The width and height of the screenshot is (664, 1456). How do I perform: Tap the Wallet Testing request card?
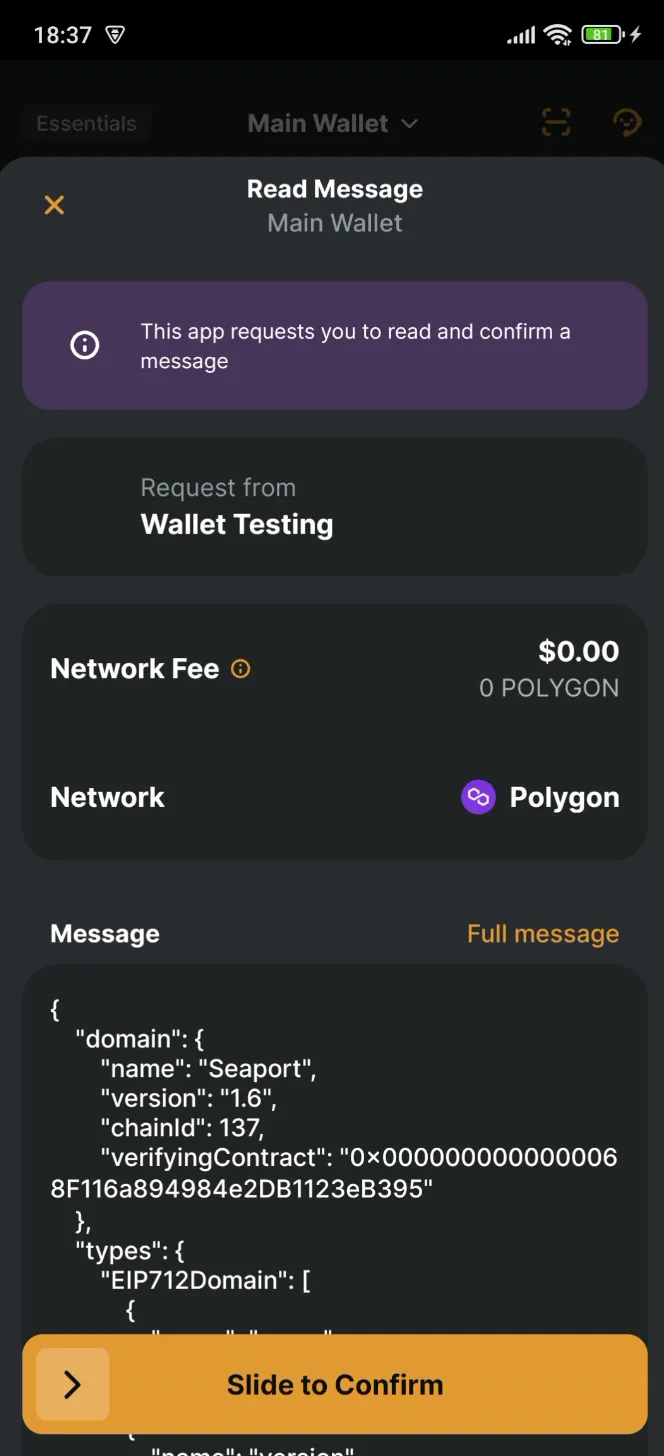(335, 507)
